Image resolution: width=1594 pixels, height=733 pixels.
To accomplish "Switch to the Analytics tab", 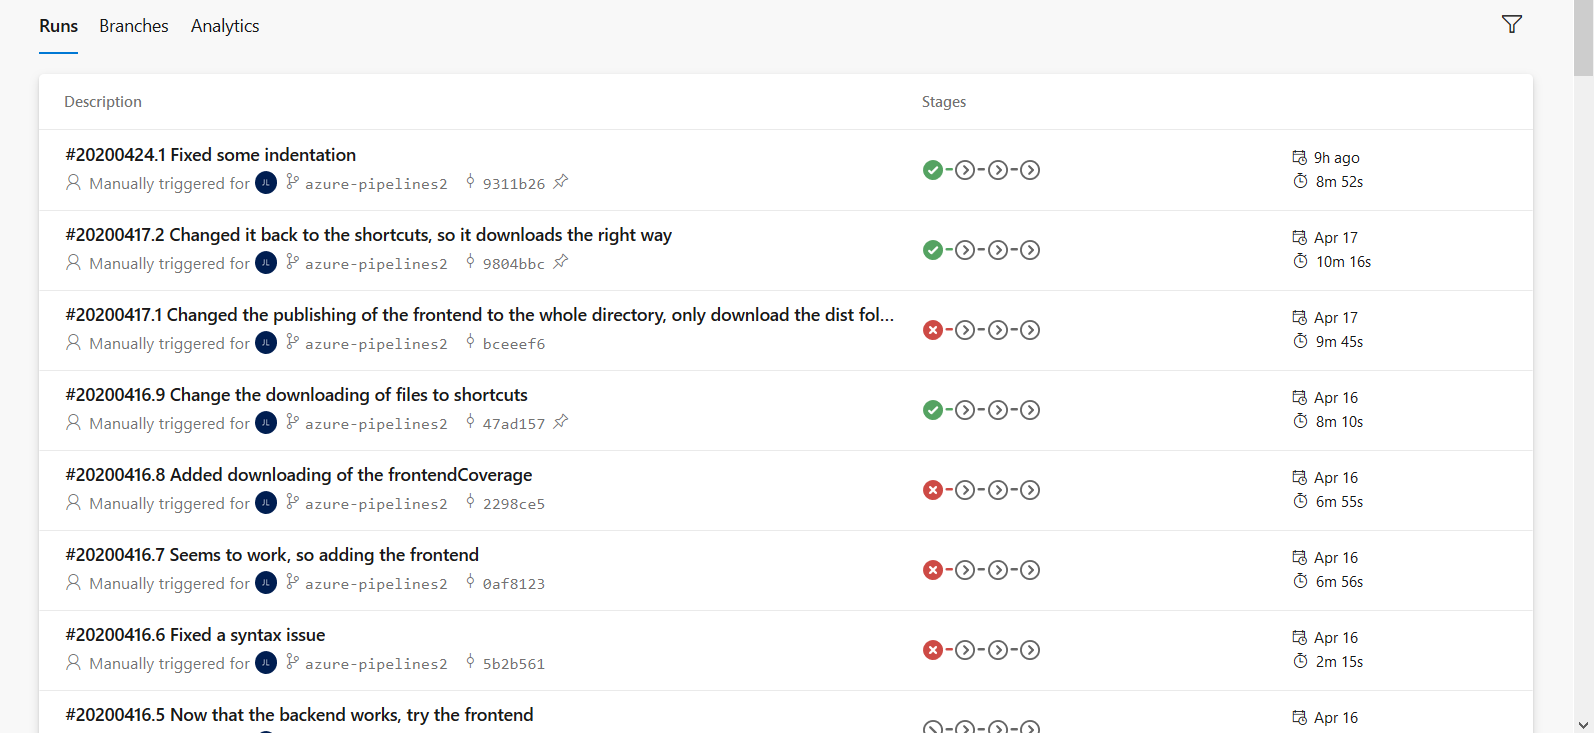I will pyautogui.click(x=225, y=26).
